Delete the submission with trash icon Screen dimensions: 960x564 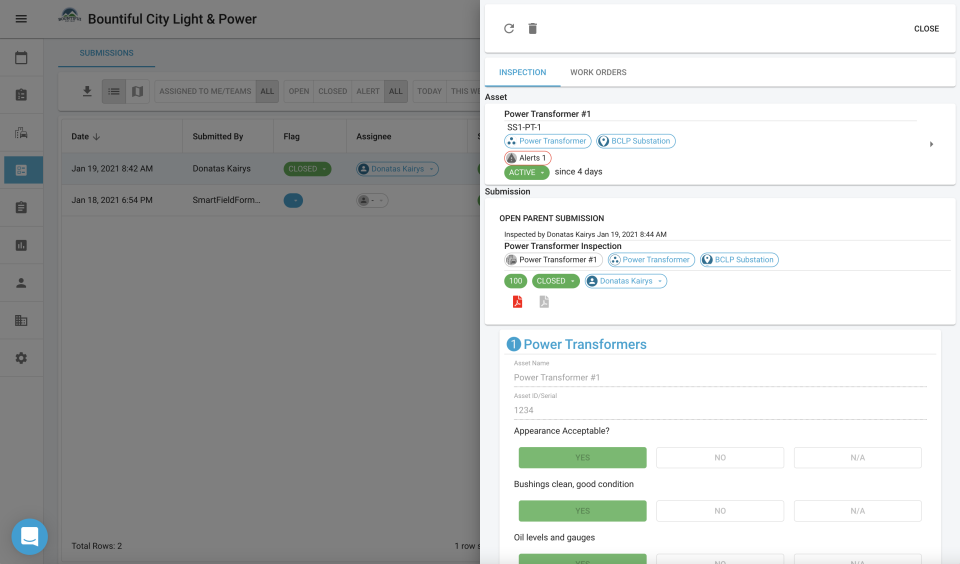(x=533, y=29)
